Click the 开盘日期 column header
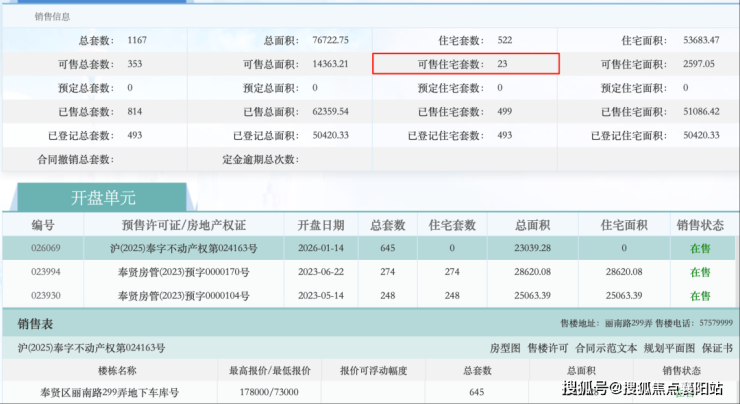740x404 pixels. (320, 223)
